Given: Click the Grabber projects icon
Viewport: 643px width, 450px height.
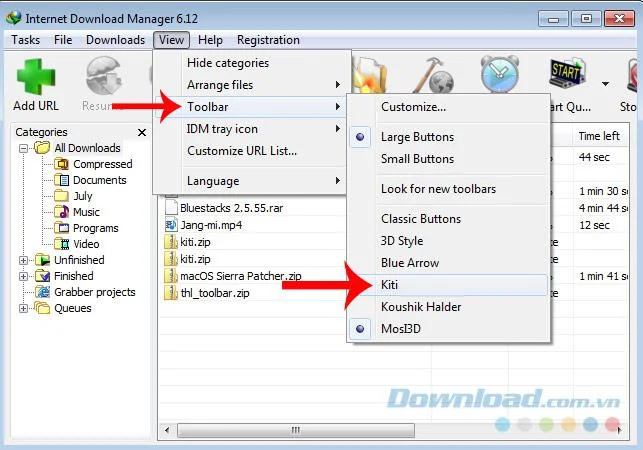Looking at the screenshot, I should coord(42,292).
